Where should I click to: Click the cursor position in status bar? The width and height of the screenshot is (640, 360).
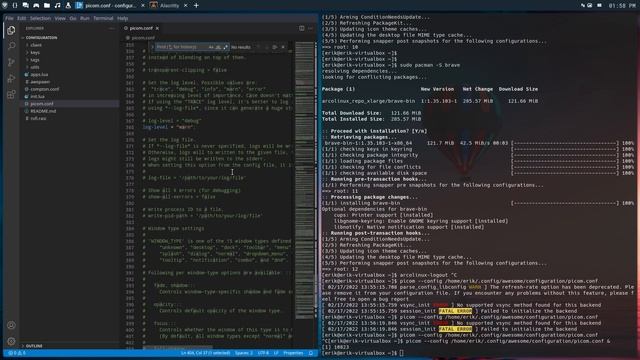[205, 353]
